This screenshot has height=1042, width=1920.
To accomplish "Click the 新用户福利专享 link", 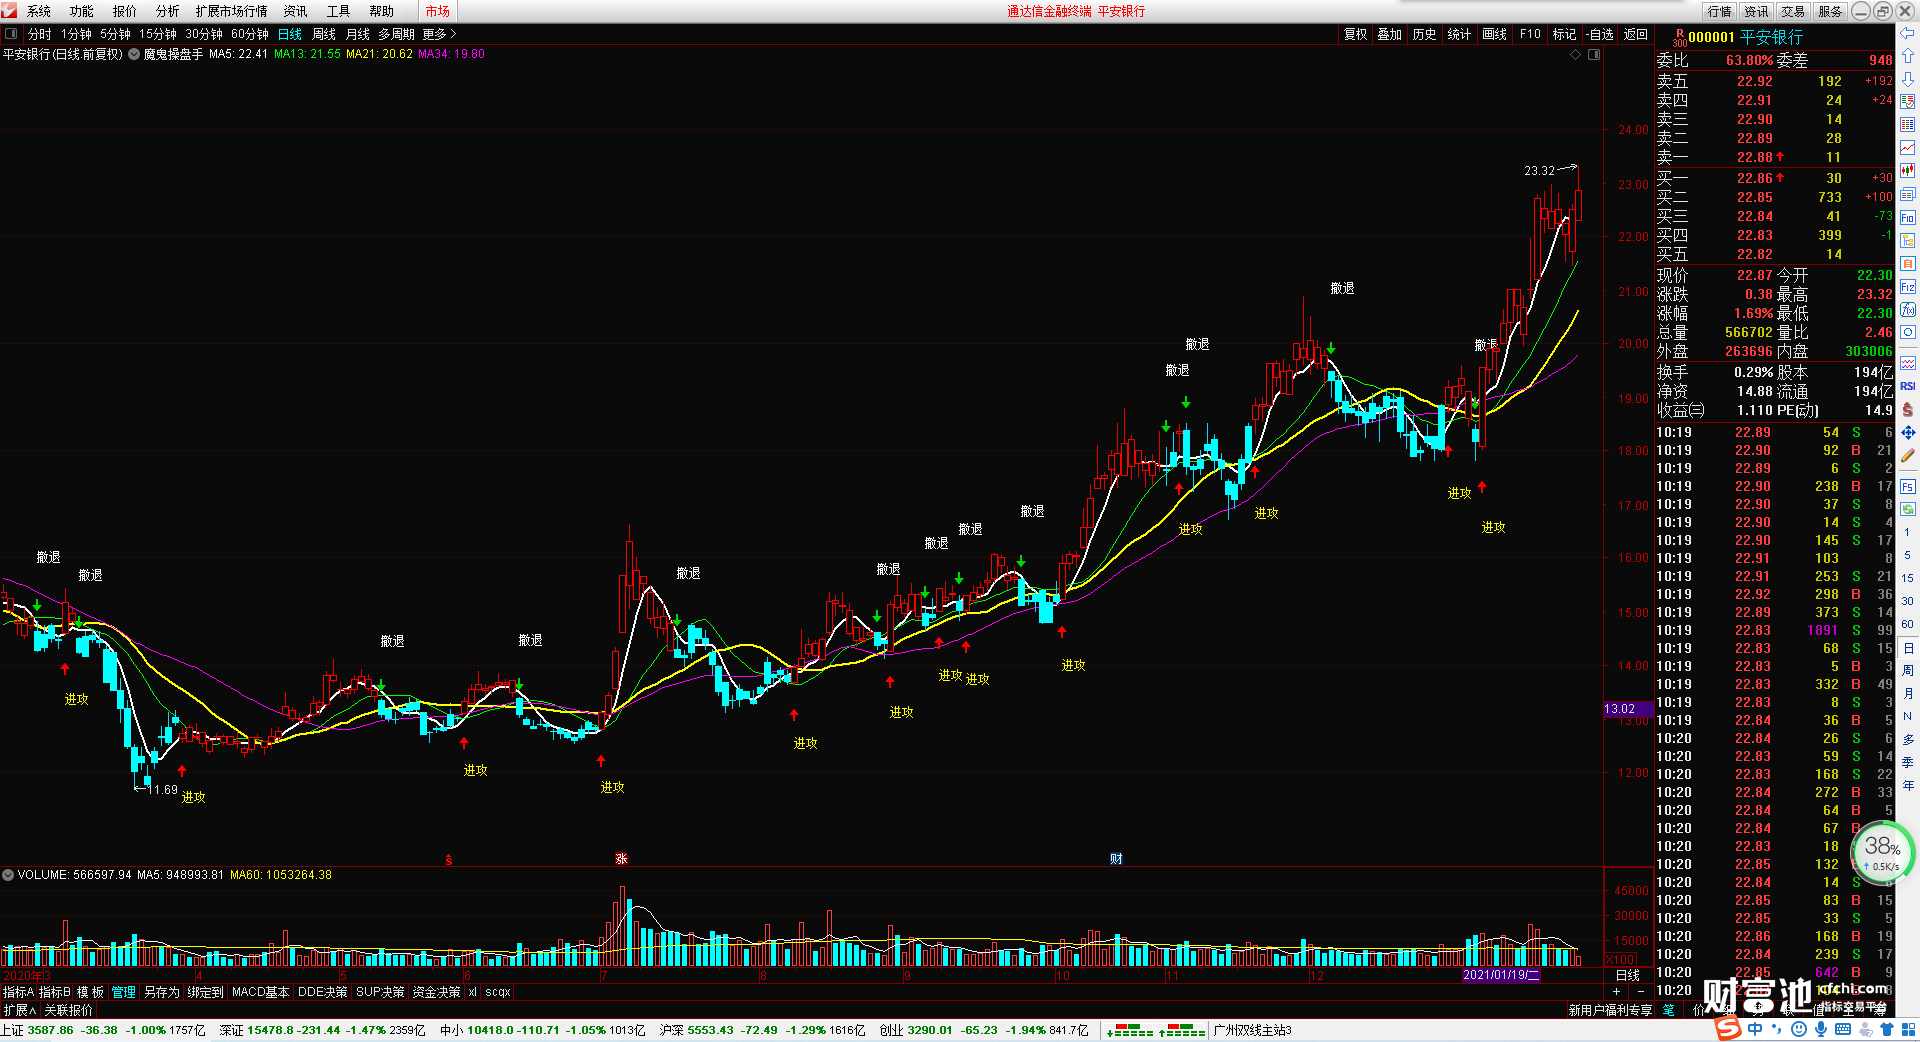I will pyautogui.click(x=1610, y=1010).
